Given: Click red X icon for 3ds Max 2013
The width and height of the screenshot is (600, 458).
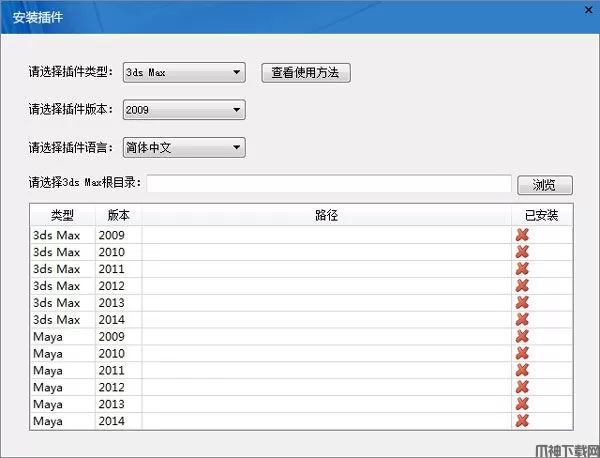Looking at the screenshot, I should coord(522,303).
